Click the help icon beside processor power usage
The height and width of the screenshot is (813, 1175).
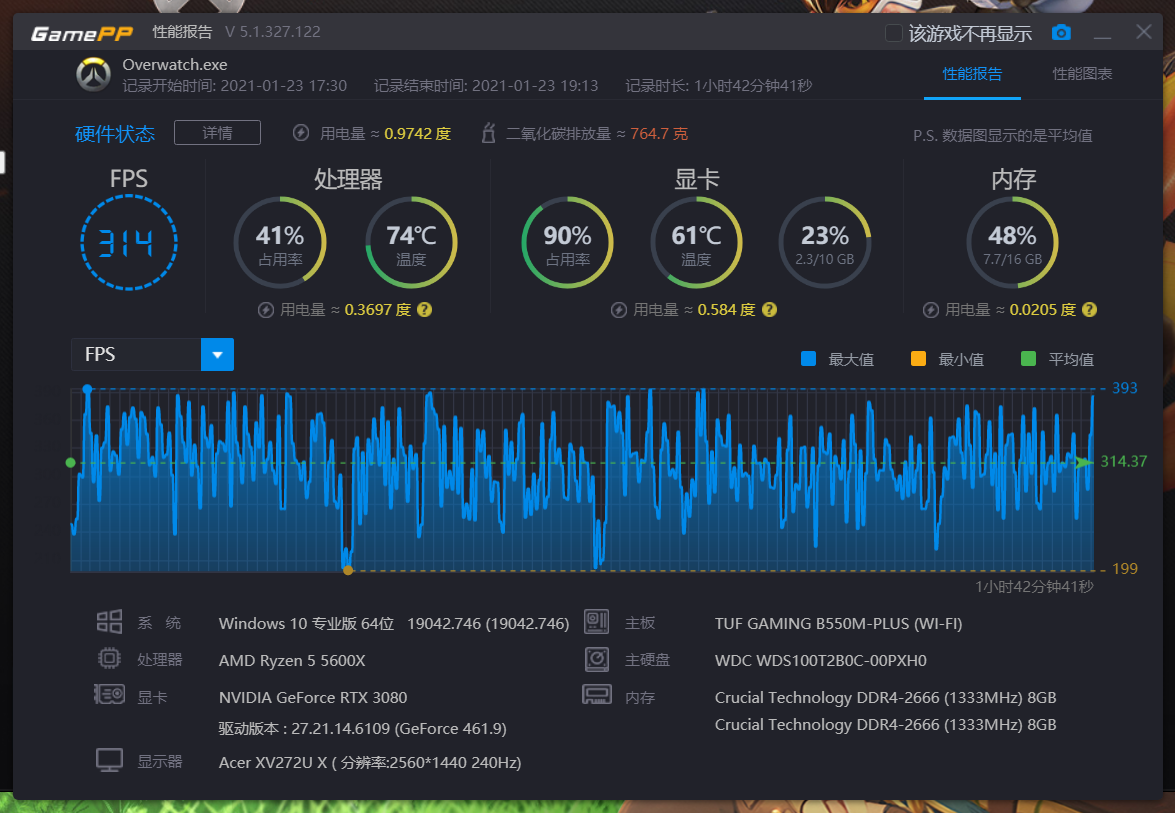425,310
